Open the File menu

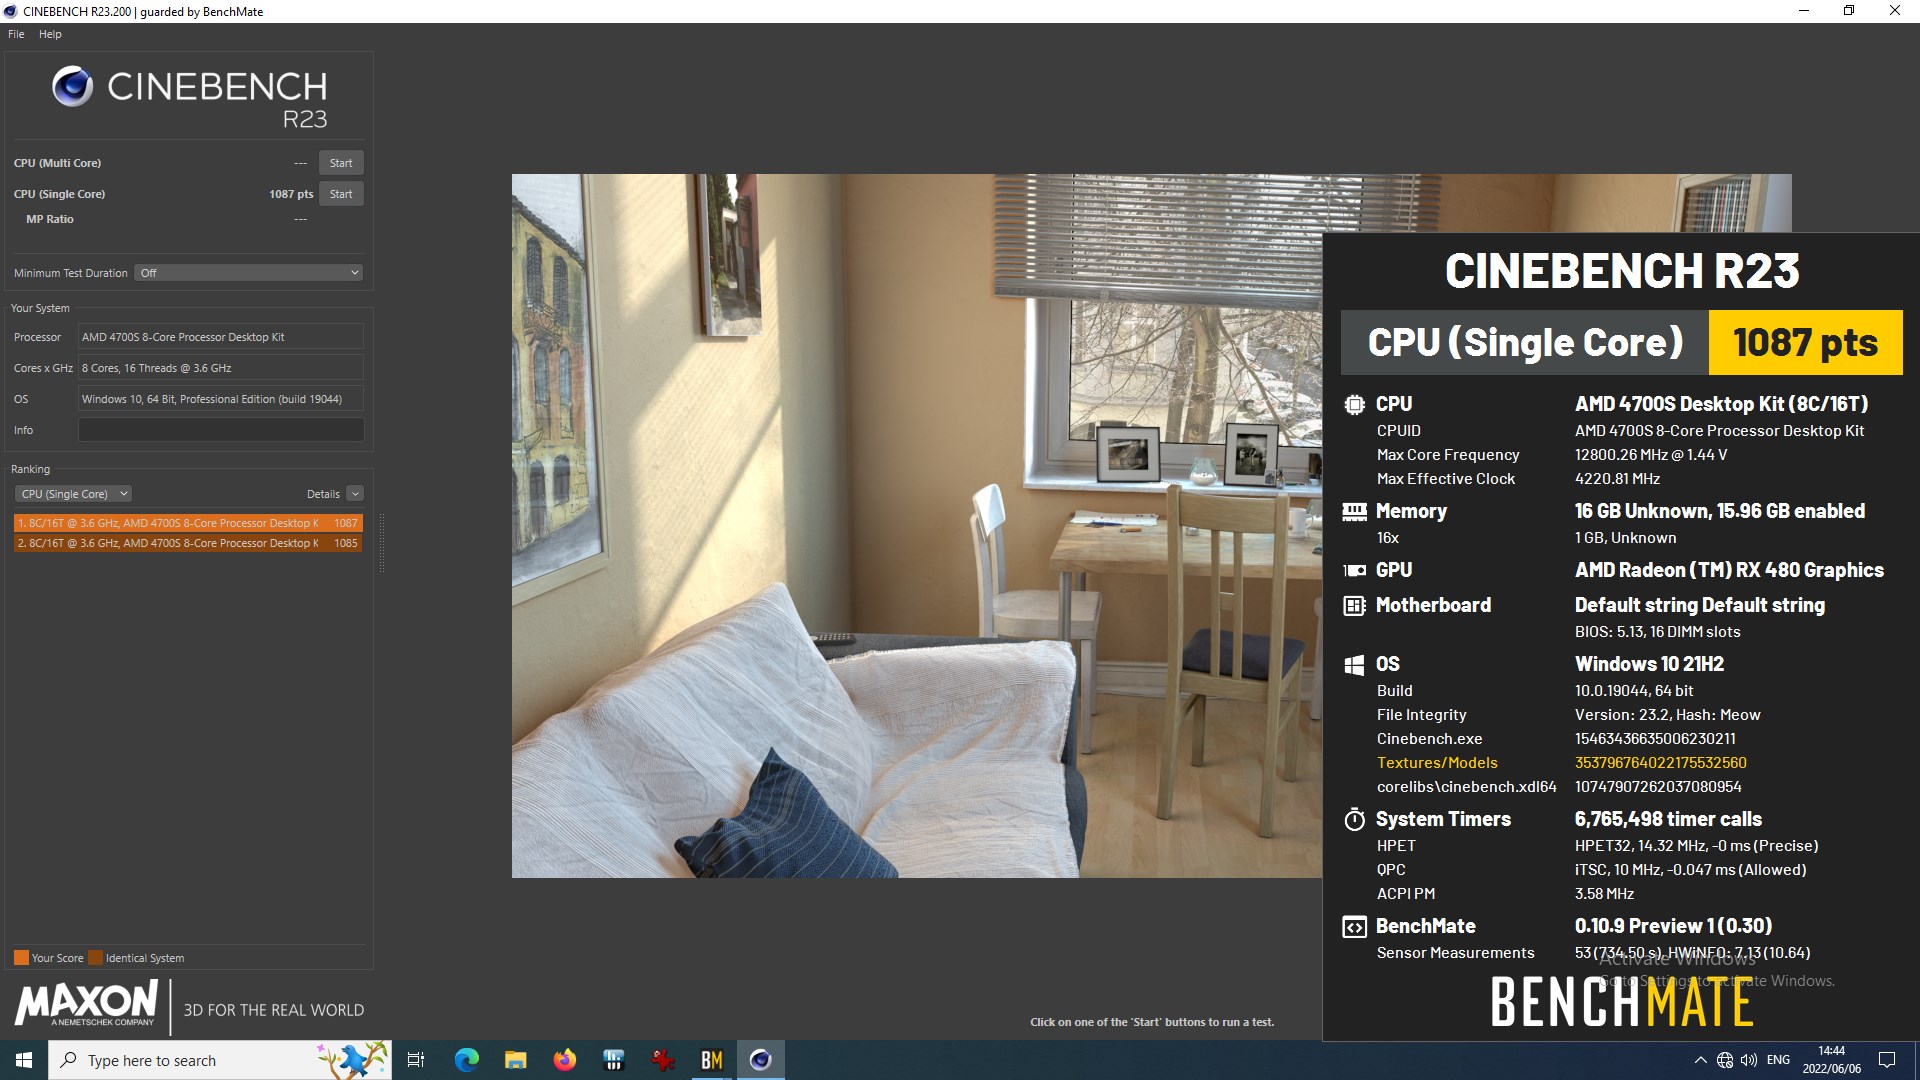pyautogui.click(x=16, y=34)
